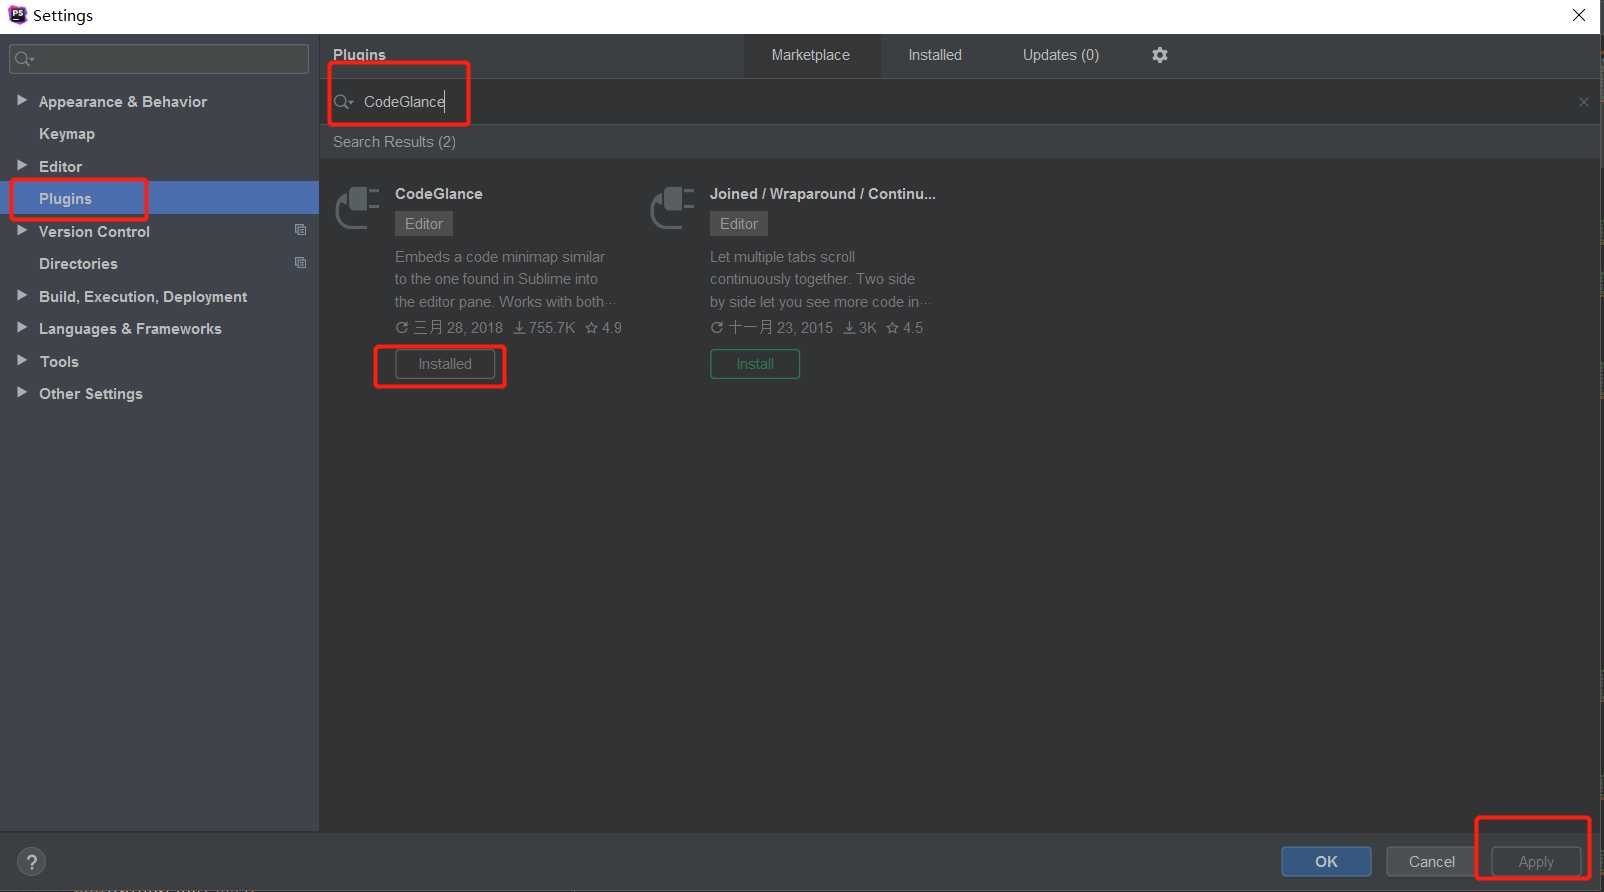
Task: Expand the Editor settings section
Action: 22,165
